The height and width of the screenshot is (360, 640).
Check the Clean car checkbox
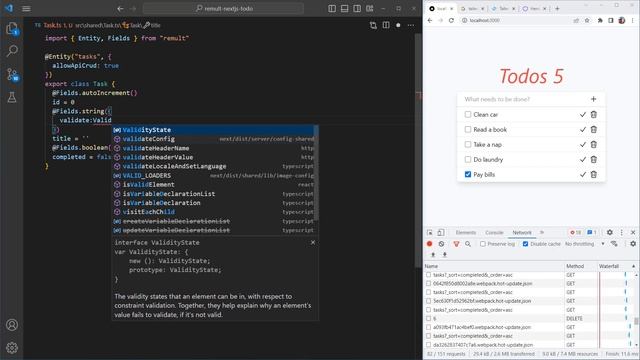468,115
